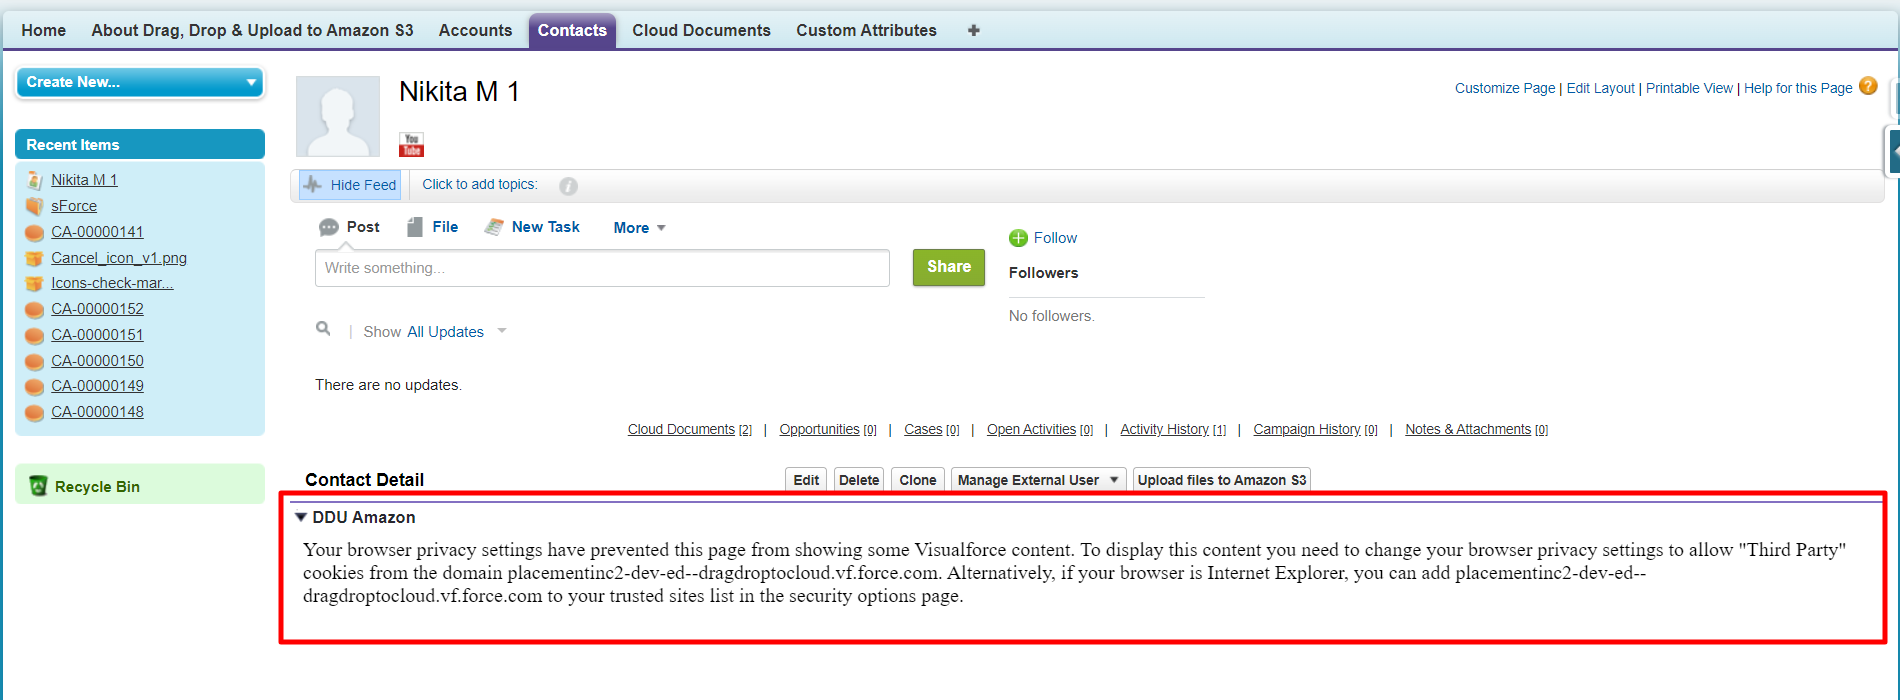Viewport: 1900px width, 700px height.
Task: Jump to Open Activities related list
Action: click(x=1040, y=429)
